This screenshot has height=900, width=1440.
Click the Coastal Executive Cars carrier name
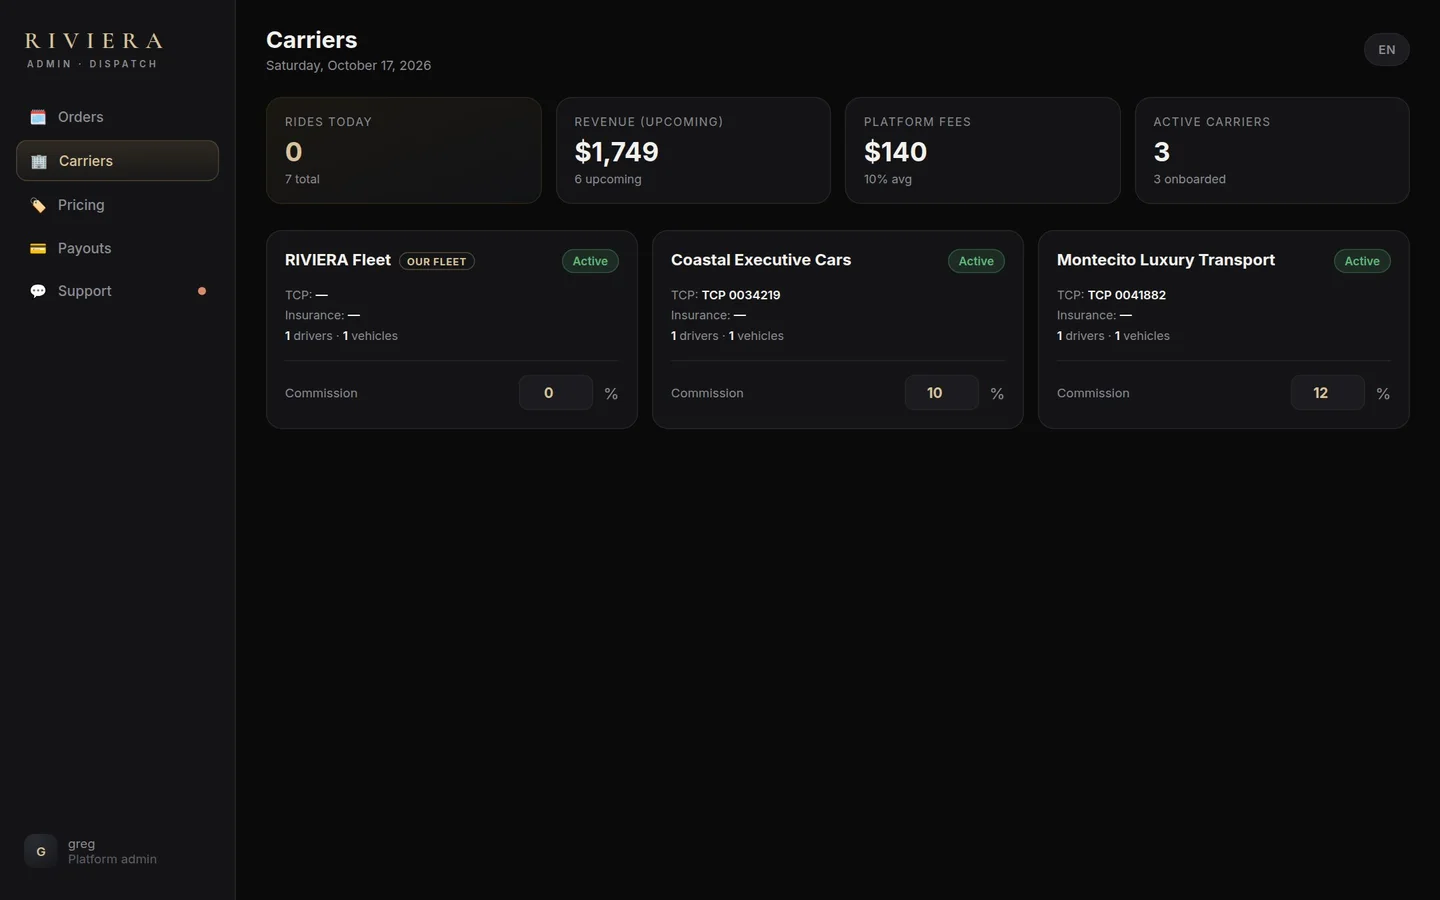761,260
